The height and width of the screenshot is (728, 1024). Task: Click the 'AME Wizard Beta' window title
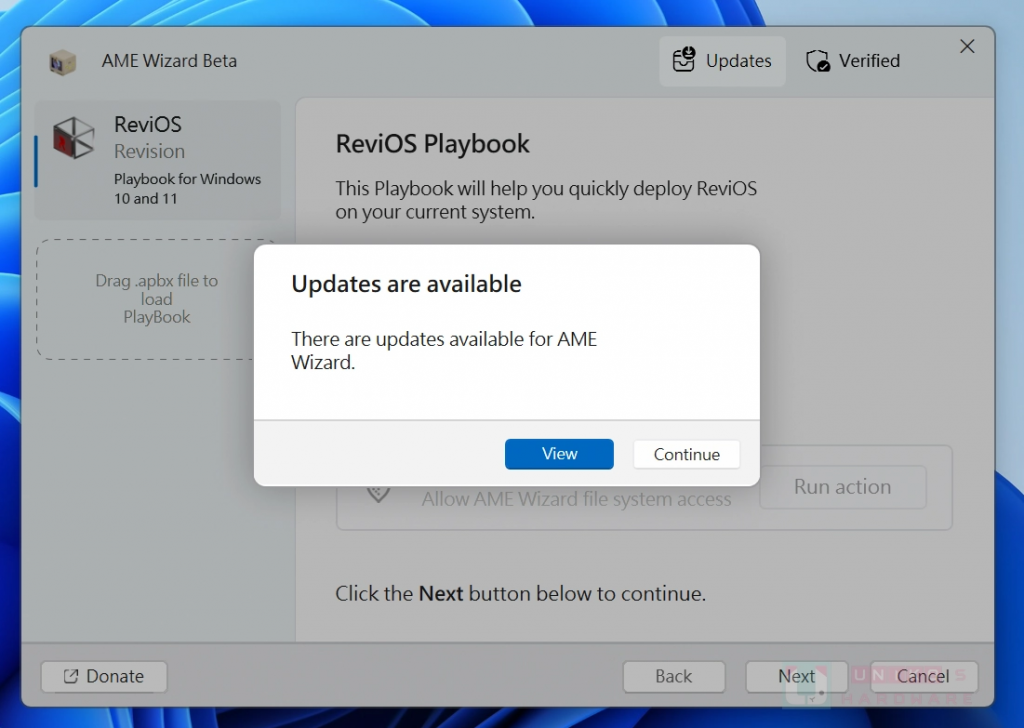[169, 61]
